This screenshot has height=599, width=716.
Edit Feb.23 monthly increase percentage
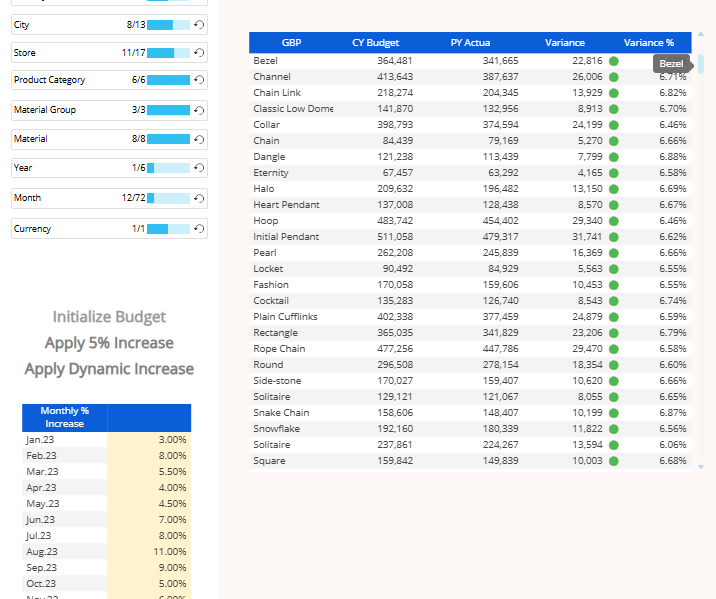[149, 456]
